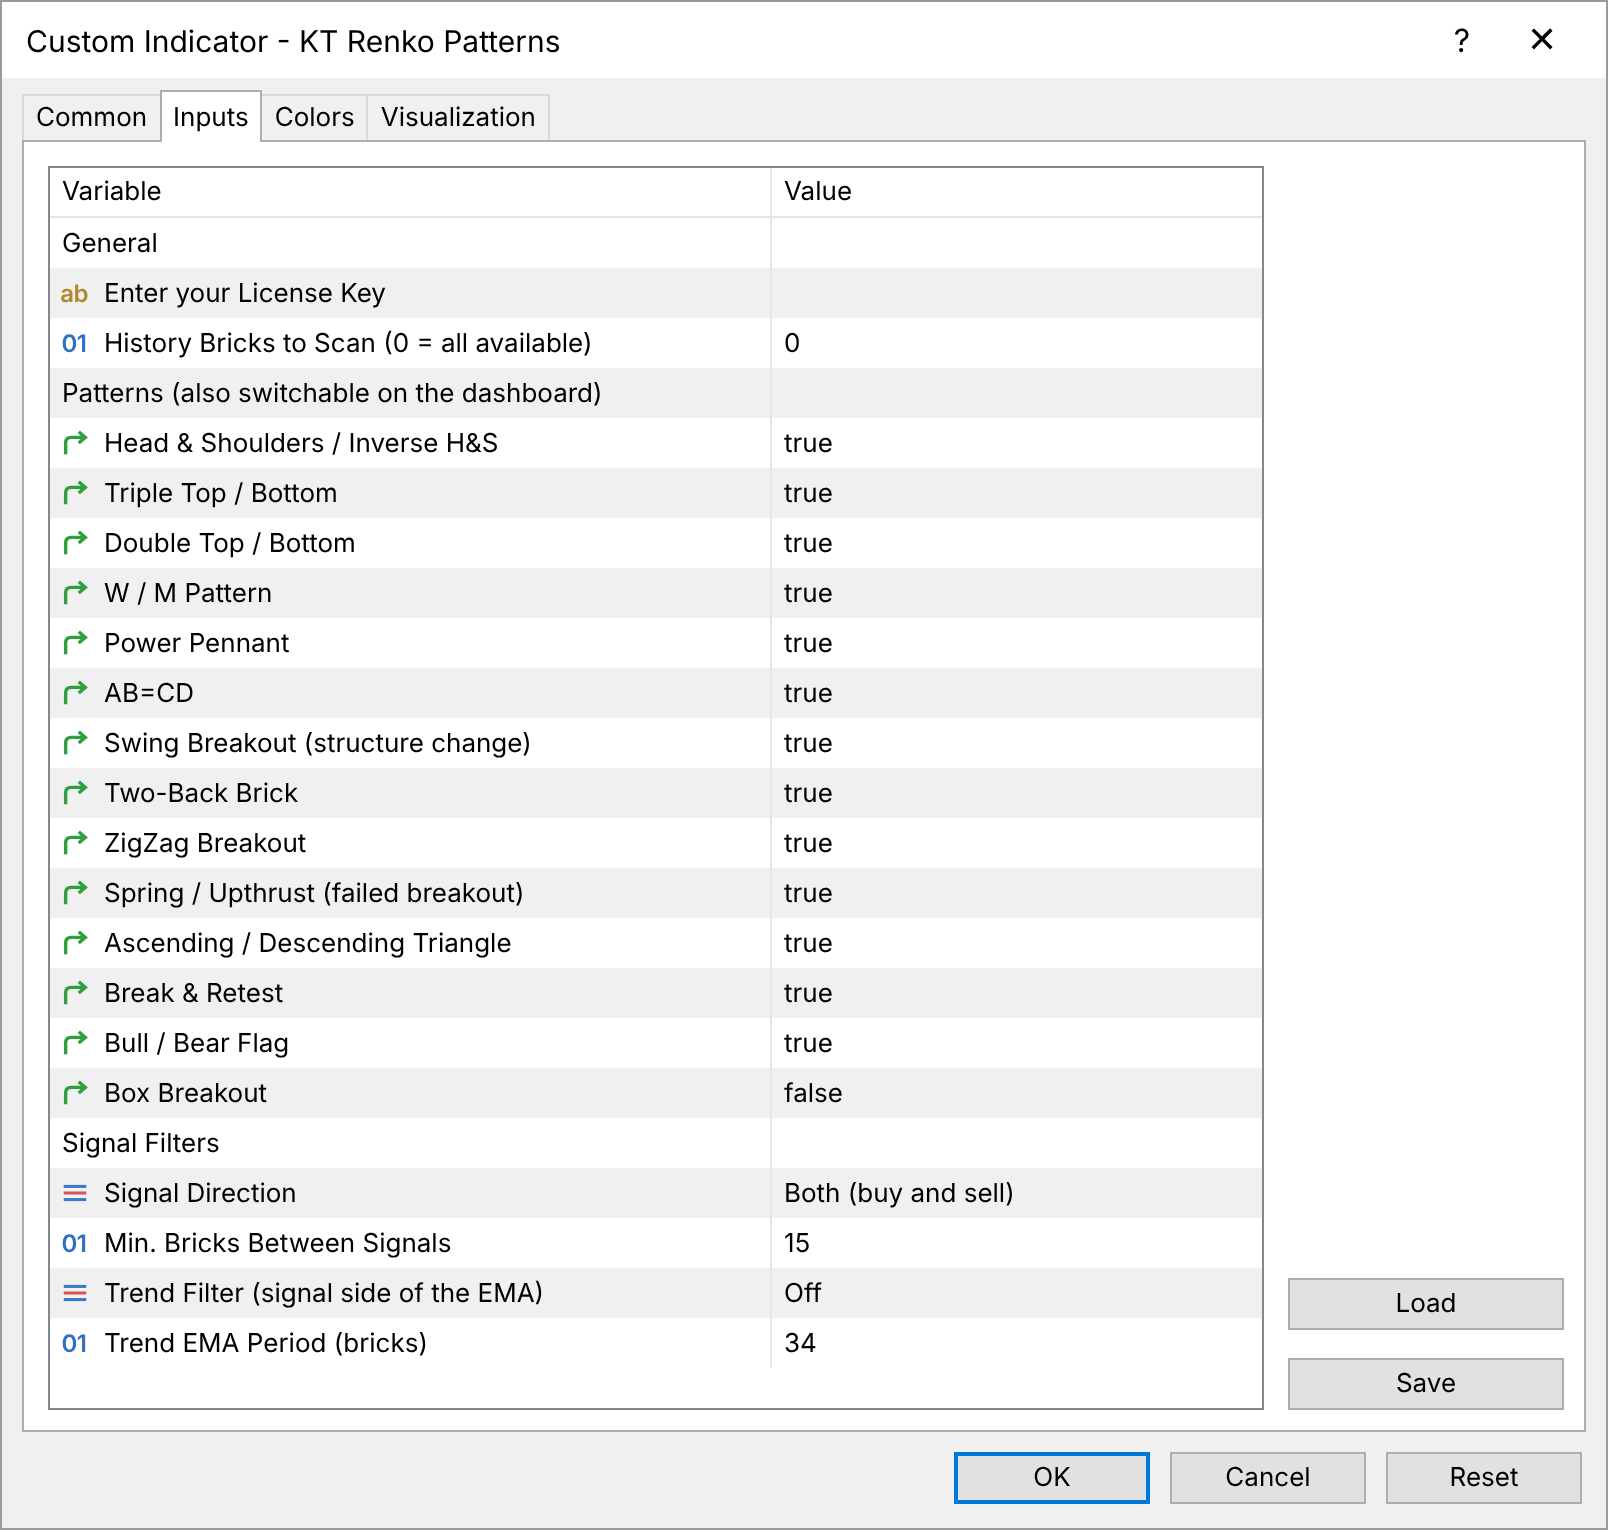The image size is (1608, 1530).
Task: Open the help question mark button
Action: pyautogui.click(x=1461, y=40)
